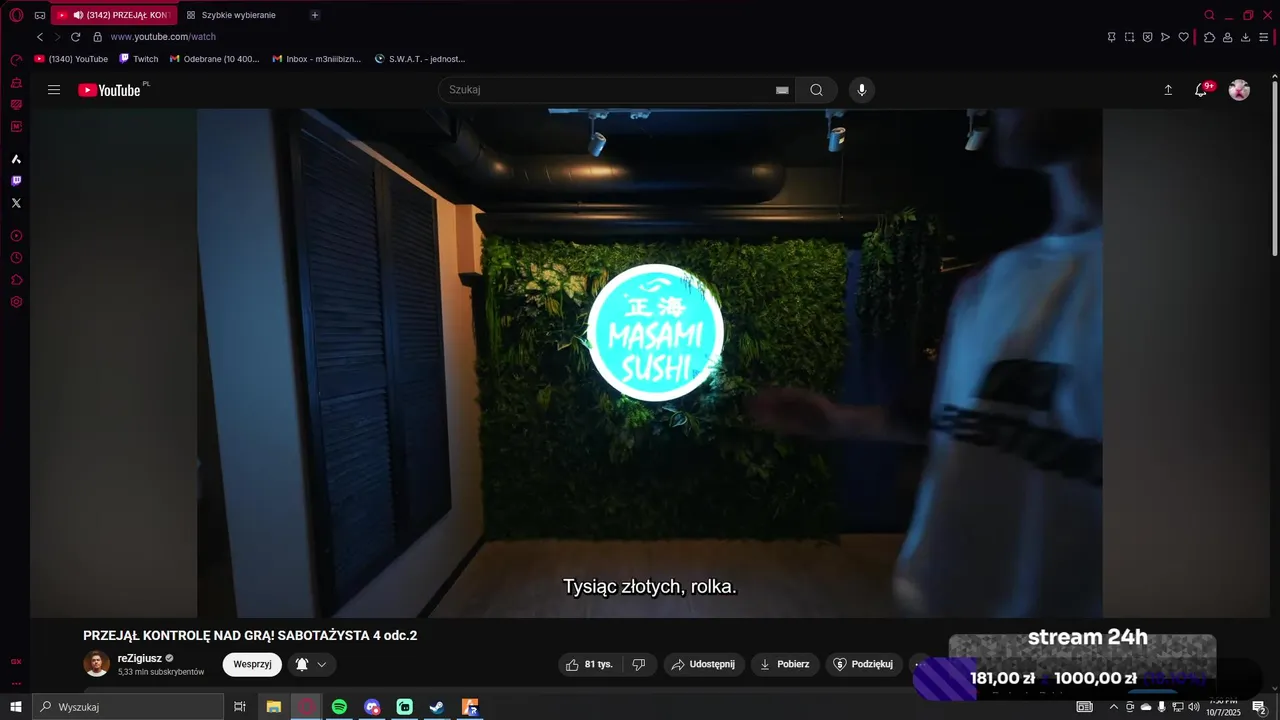Search tabs using red magnifier
The height and width of the screenshot is (720, 1280).
[1209, 15]
